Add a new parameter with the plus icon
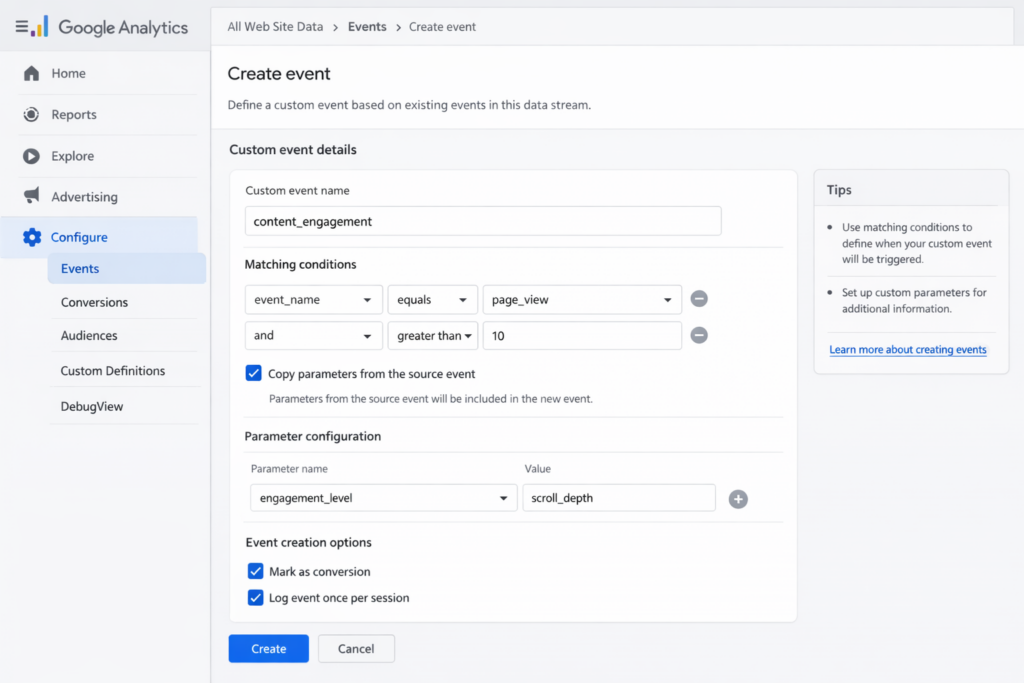Image resolution: width=1024 pixels, height=683 pixels. pos(738,498)
